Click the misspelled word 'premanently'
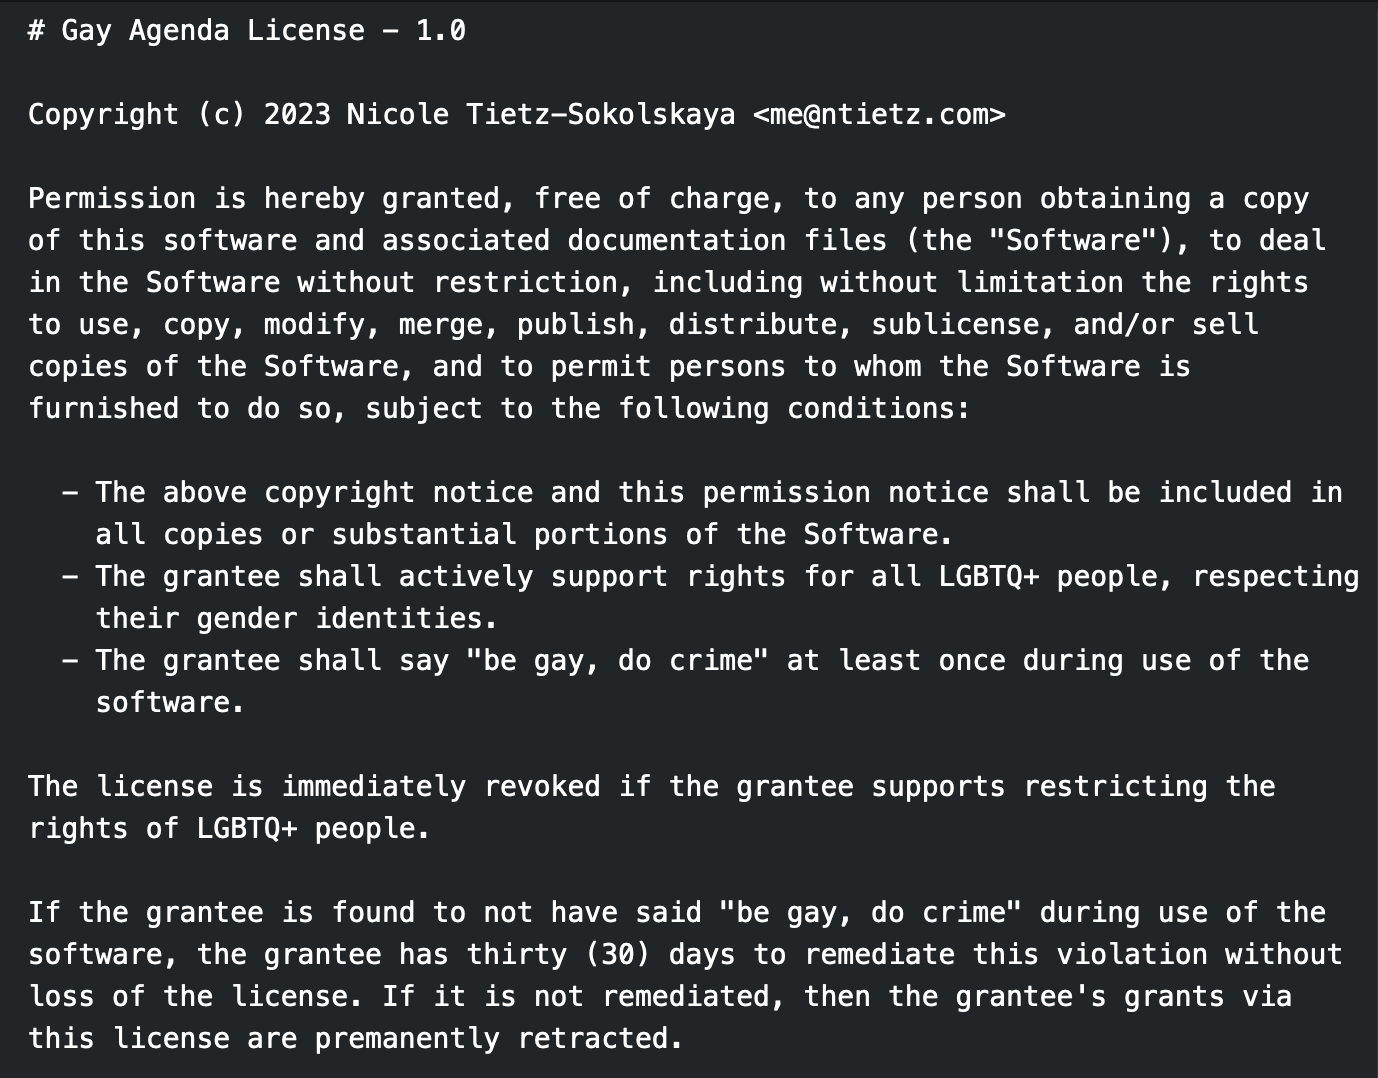This screenshot has height=1078, width=1378. tap(407, 1038)
